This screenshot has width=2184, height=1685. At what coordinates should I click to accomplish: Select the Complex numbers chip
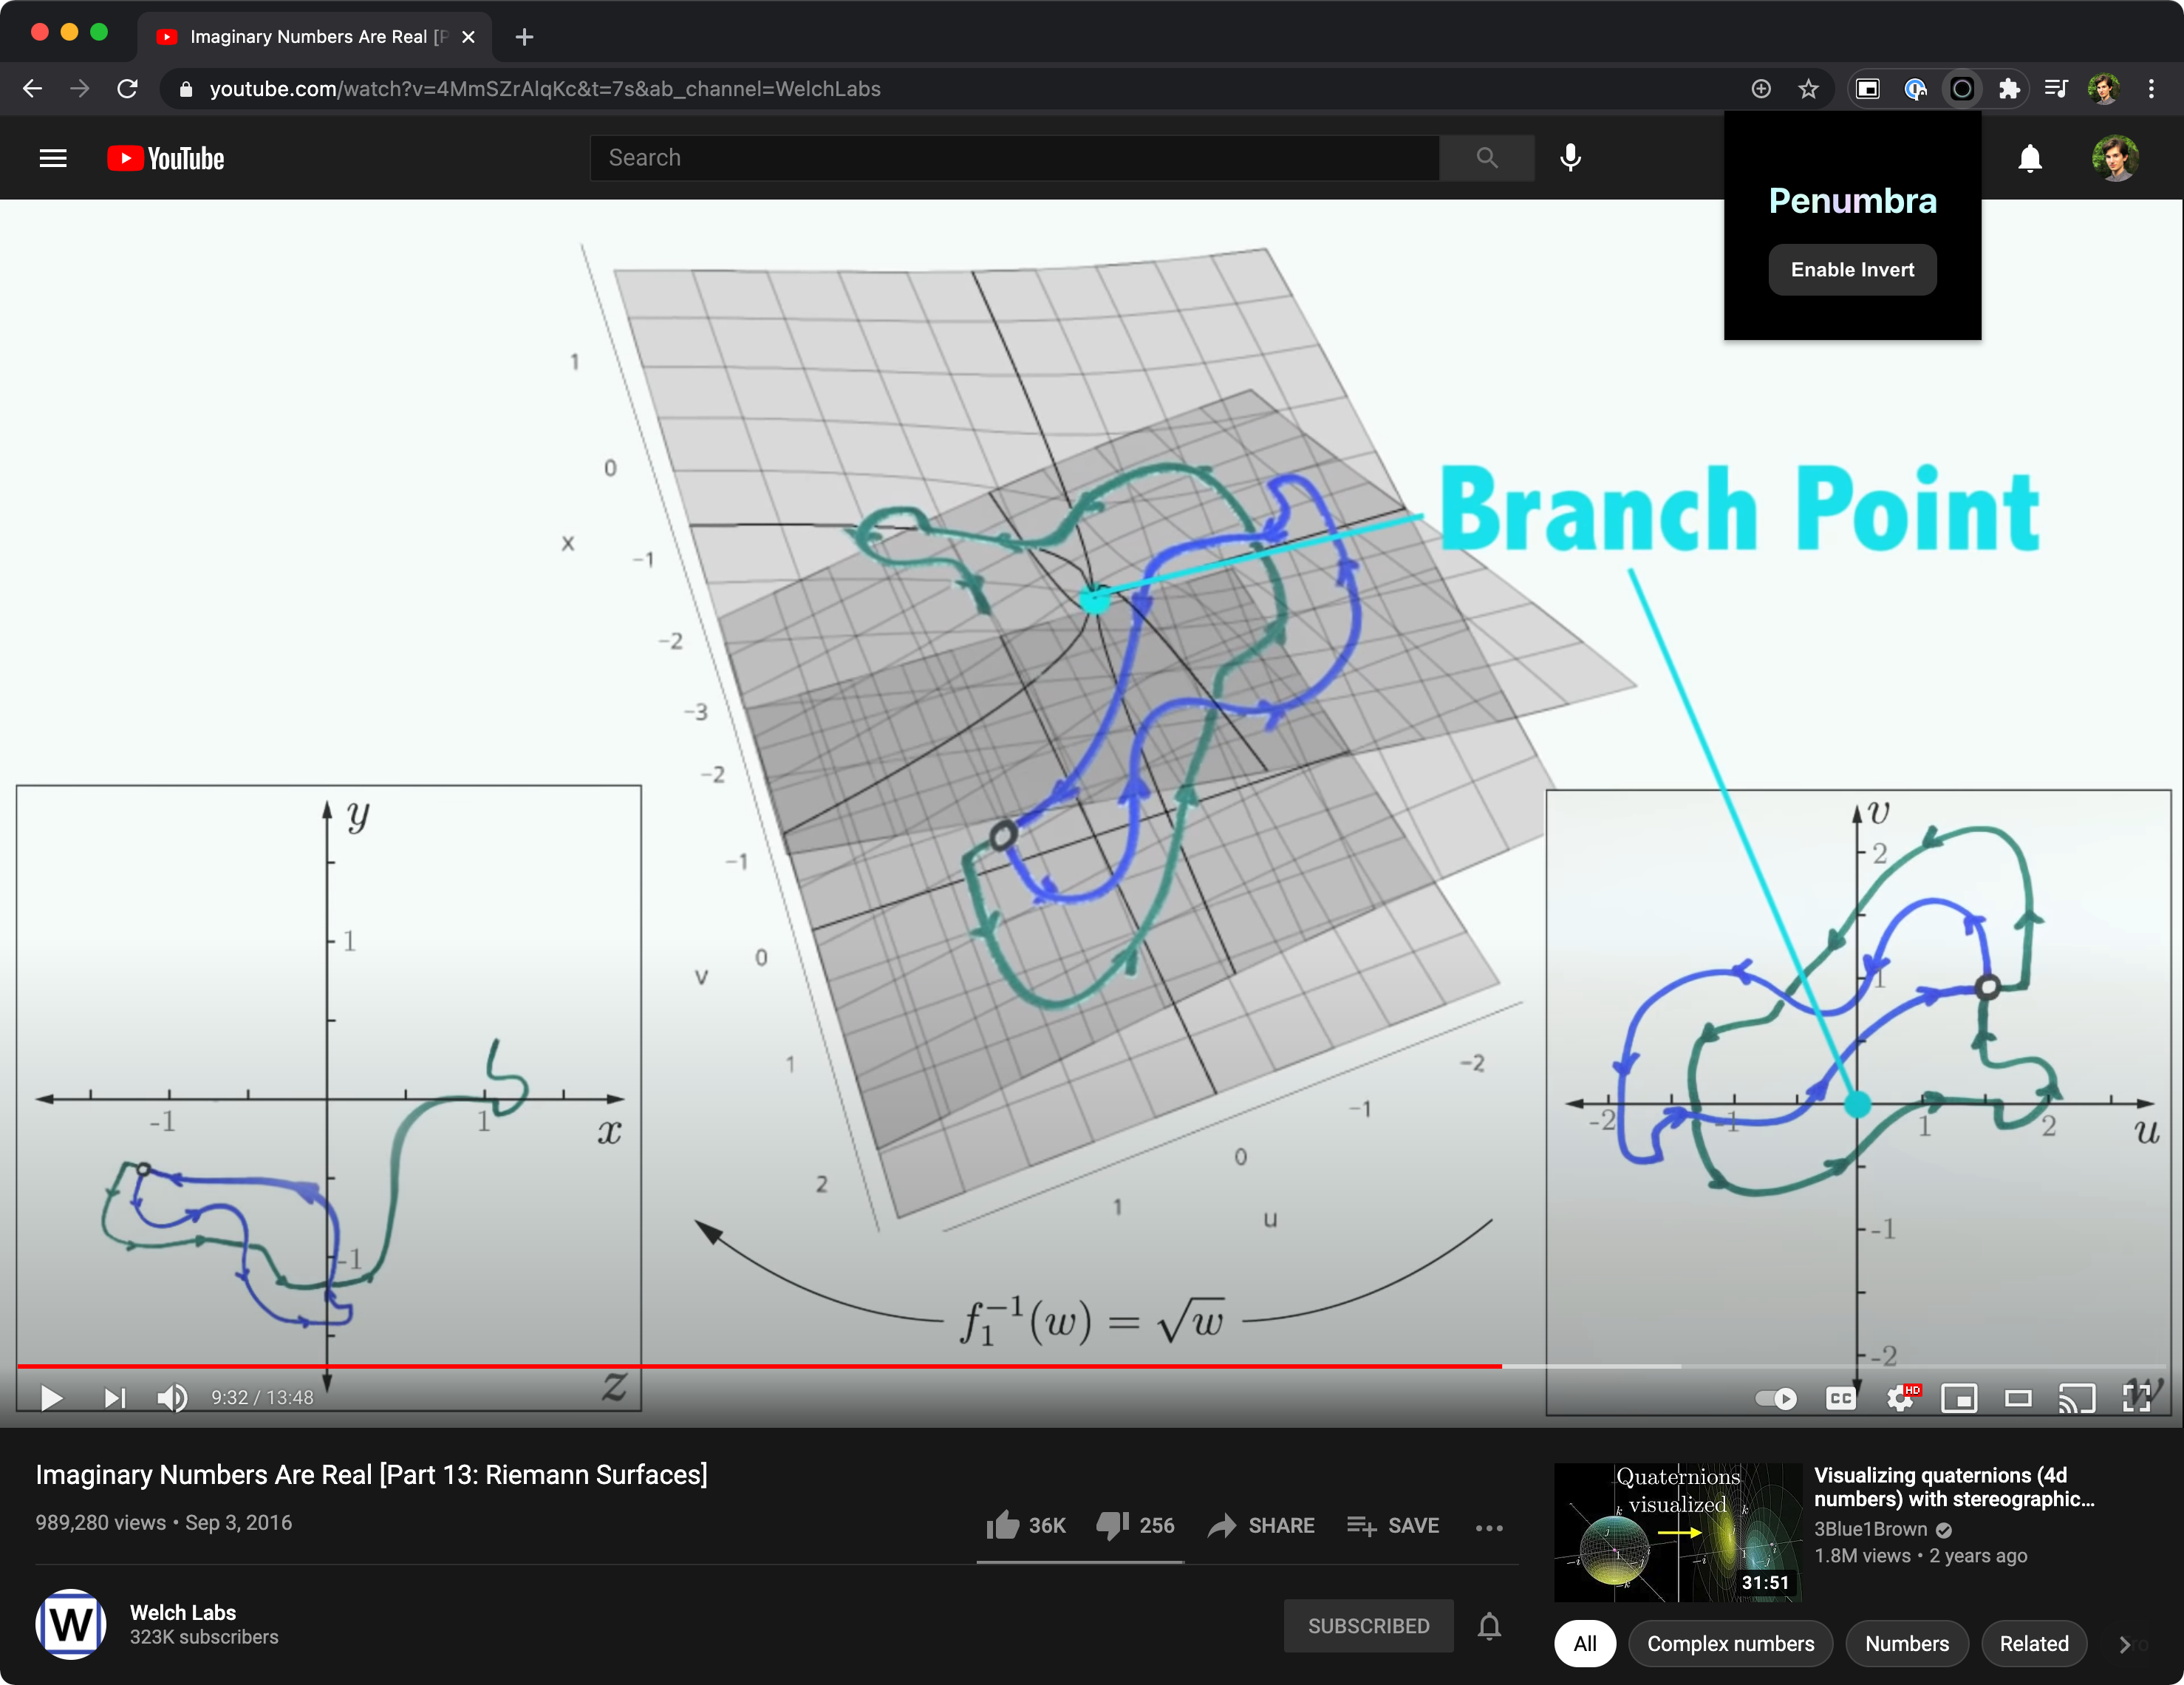[1730, 1643]
